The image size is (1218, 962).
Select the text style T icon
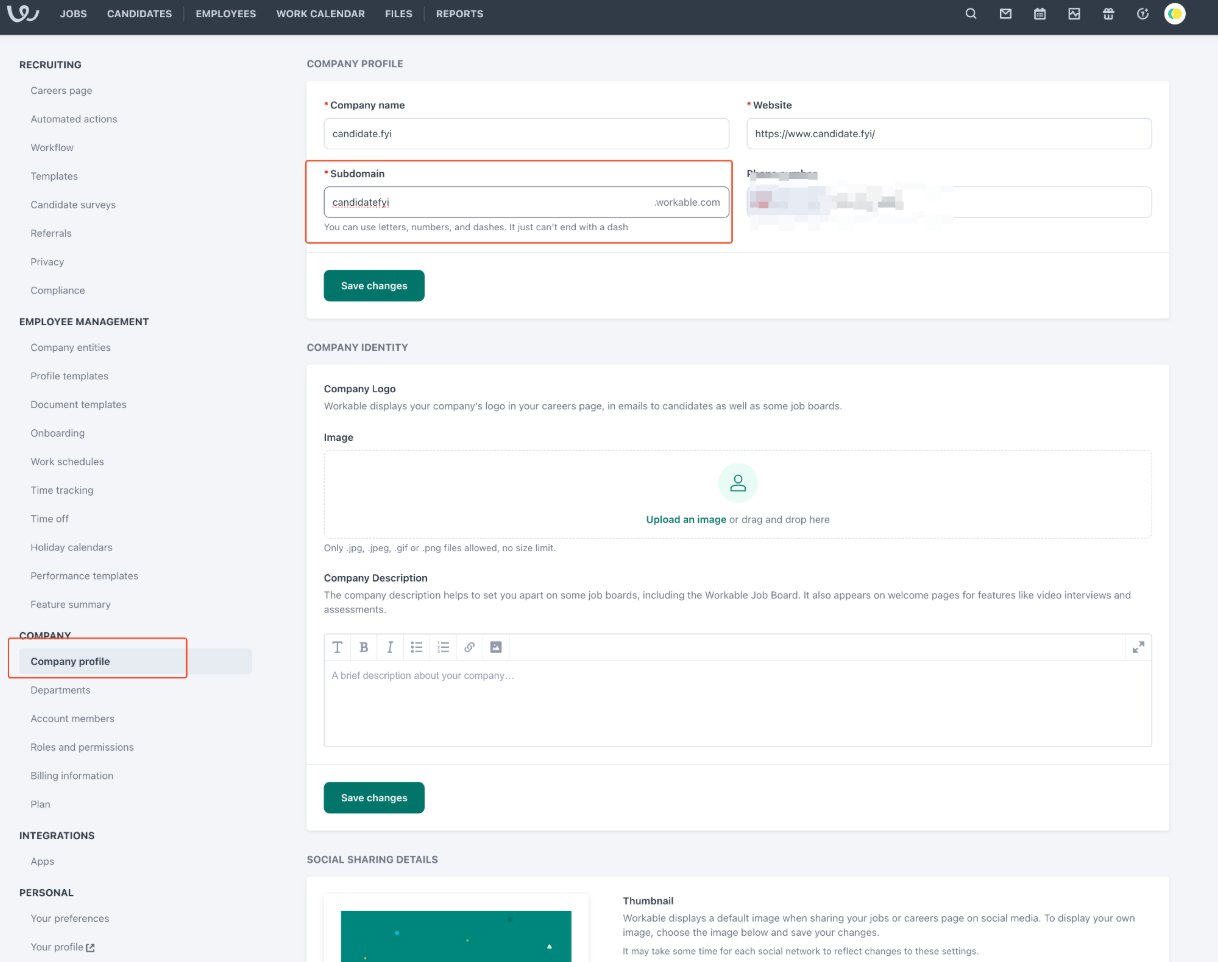pyautogui.click(x=337, y=647)
